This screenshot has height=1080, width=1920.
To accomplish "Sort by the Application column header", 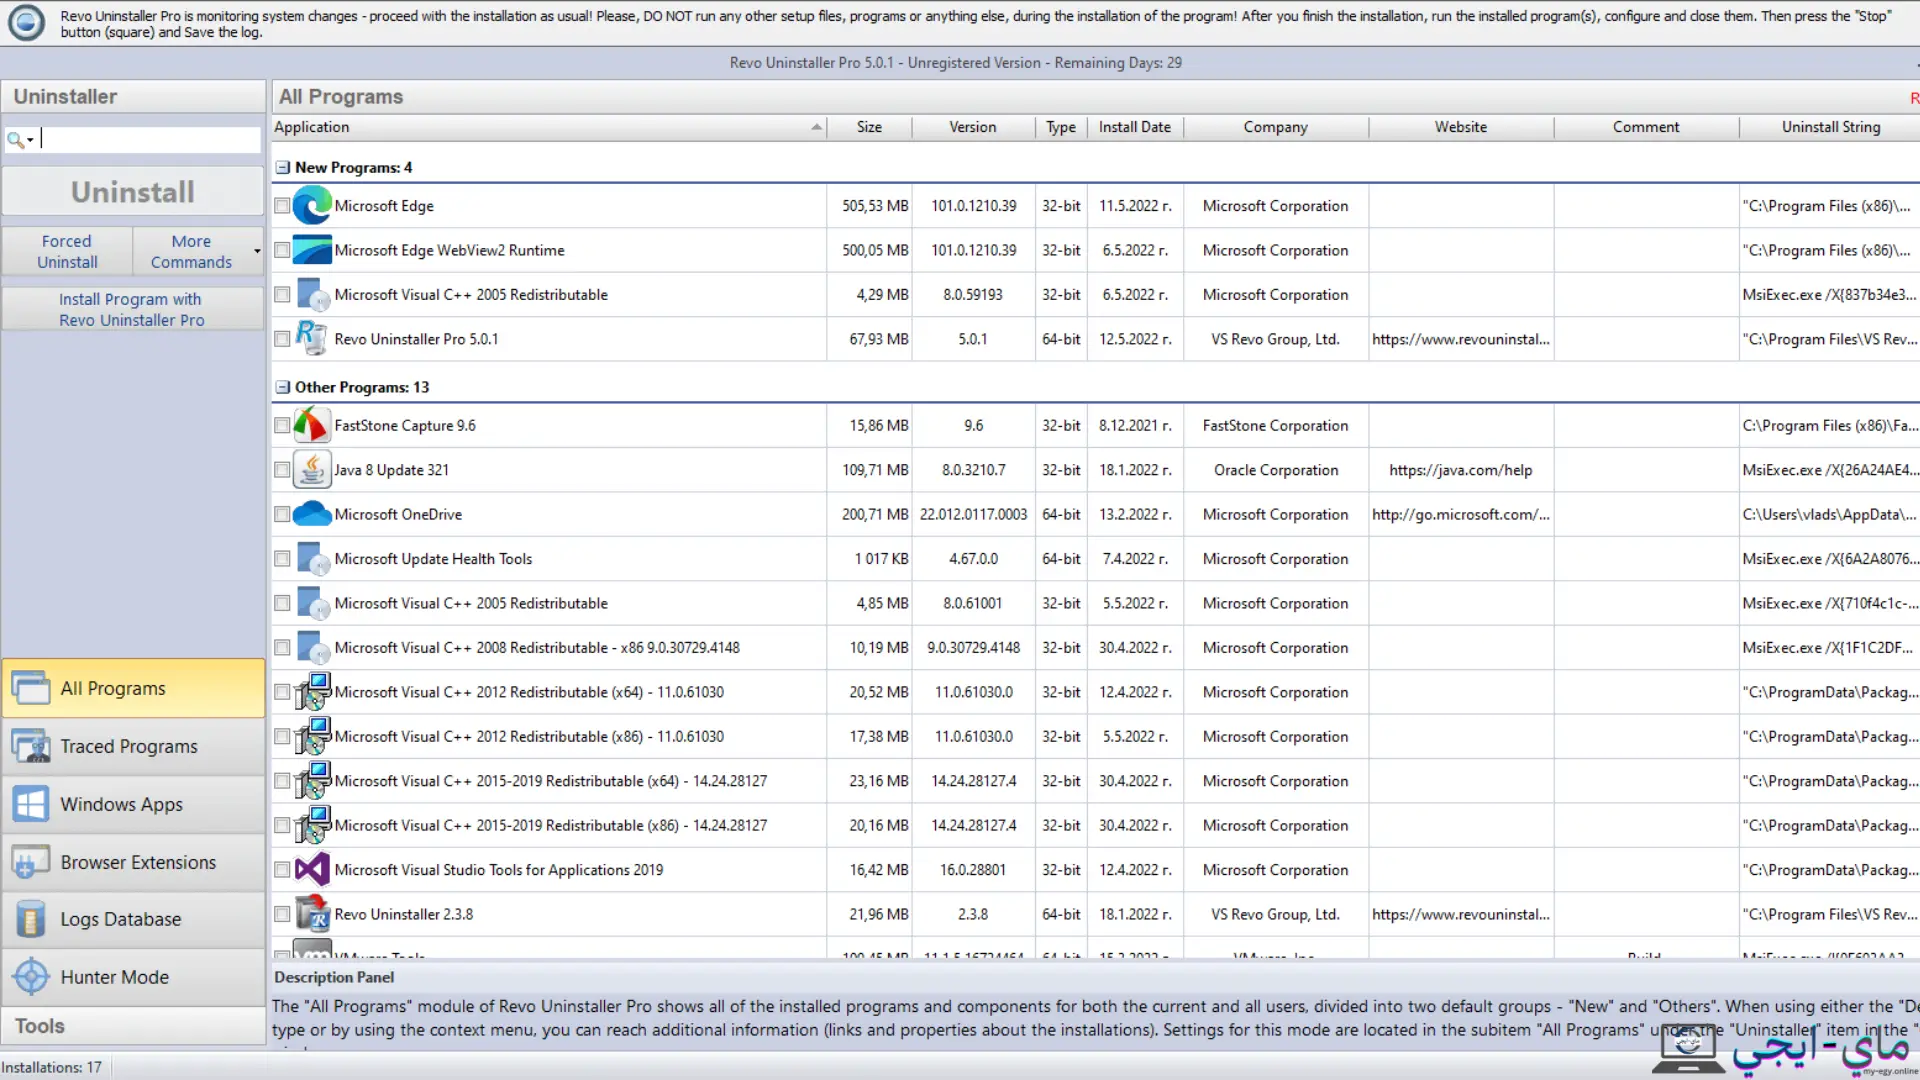I will pos(548,127).
